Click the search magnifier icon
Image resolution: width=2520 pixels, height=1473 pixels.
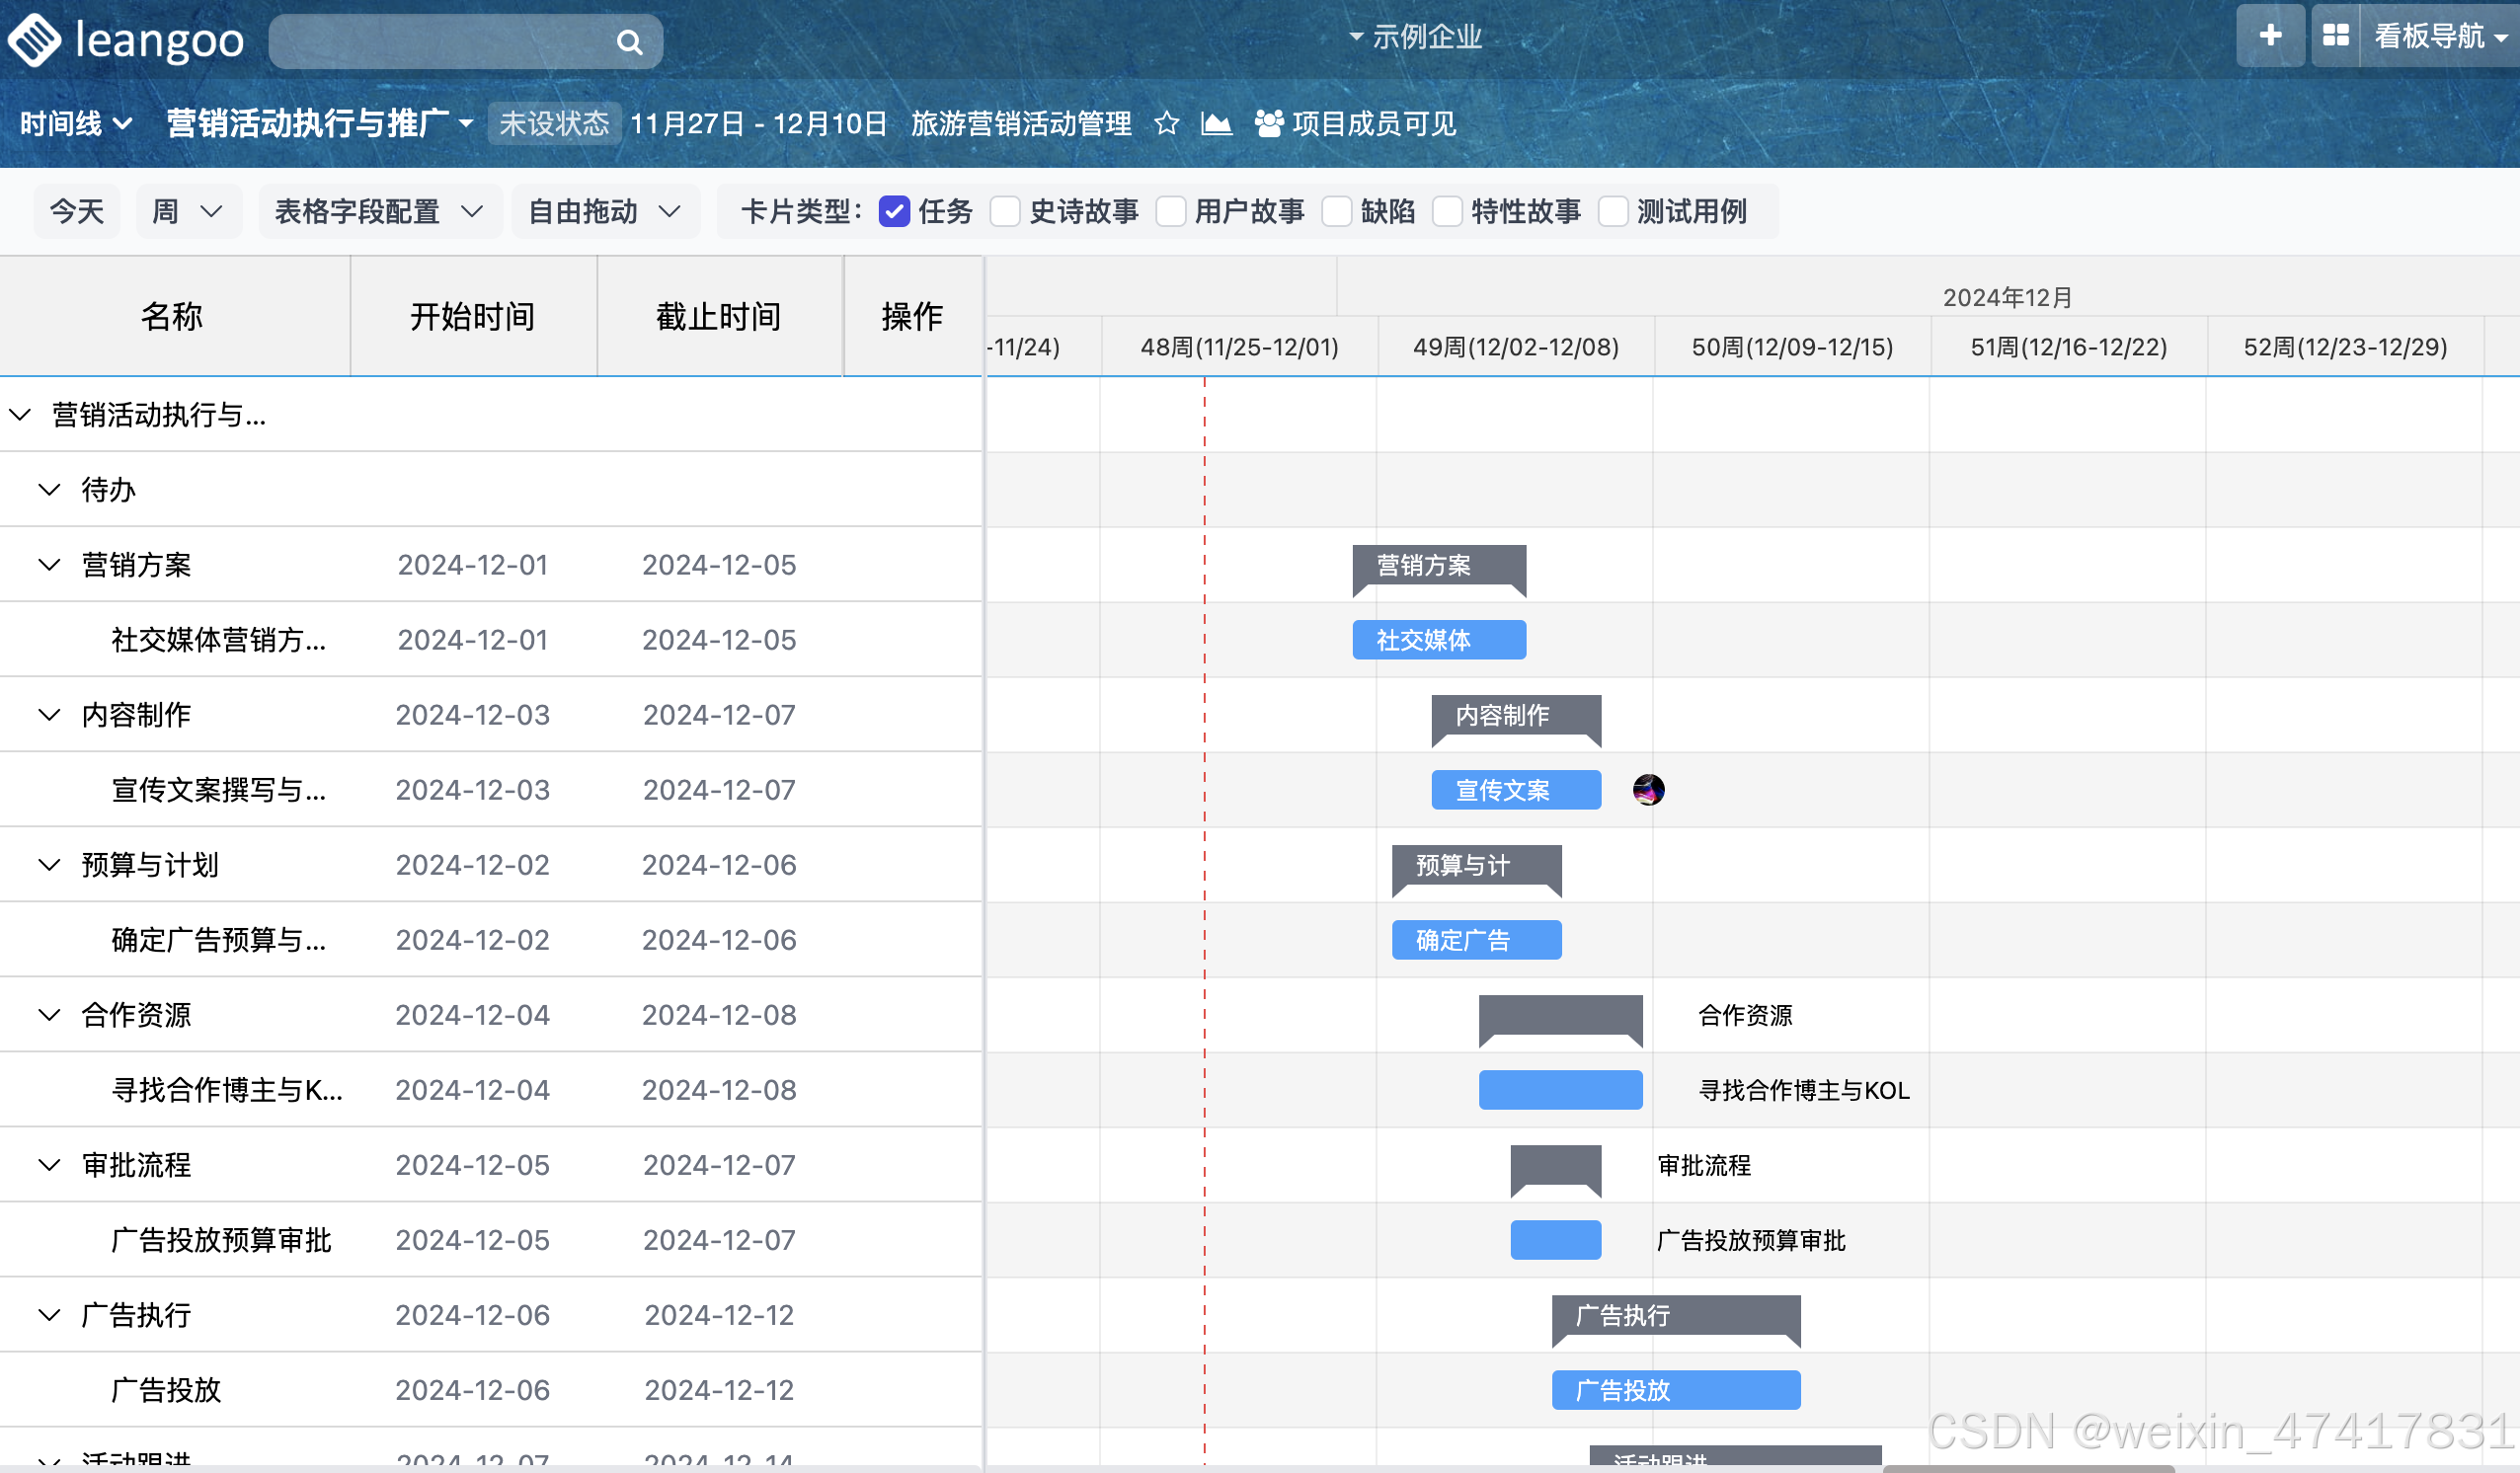(x=629, y=42)
